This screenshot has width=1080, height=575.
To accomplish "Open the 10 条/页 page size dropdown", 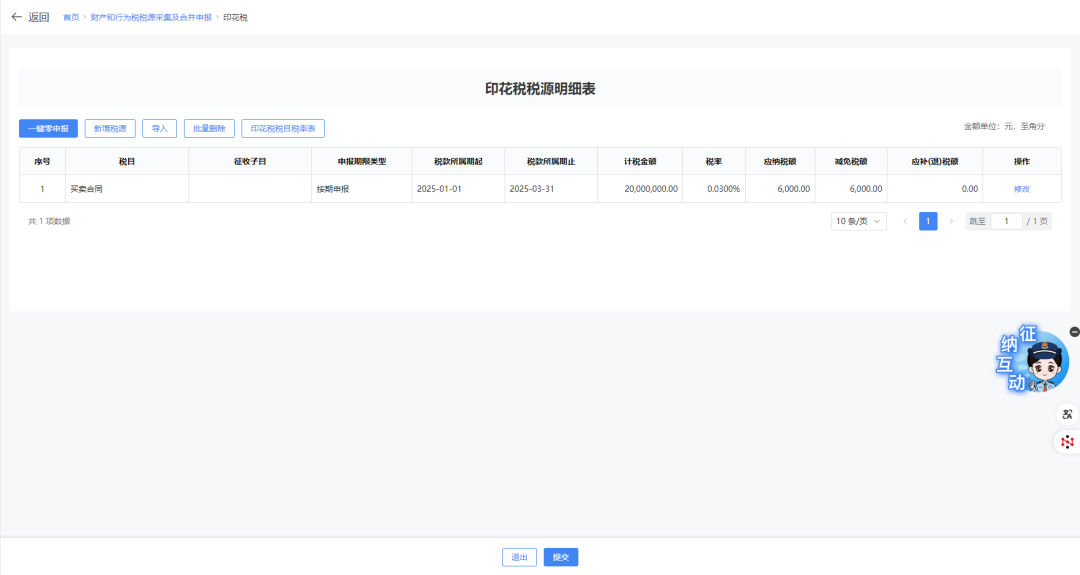I will click(858, 221).
